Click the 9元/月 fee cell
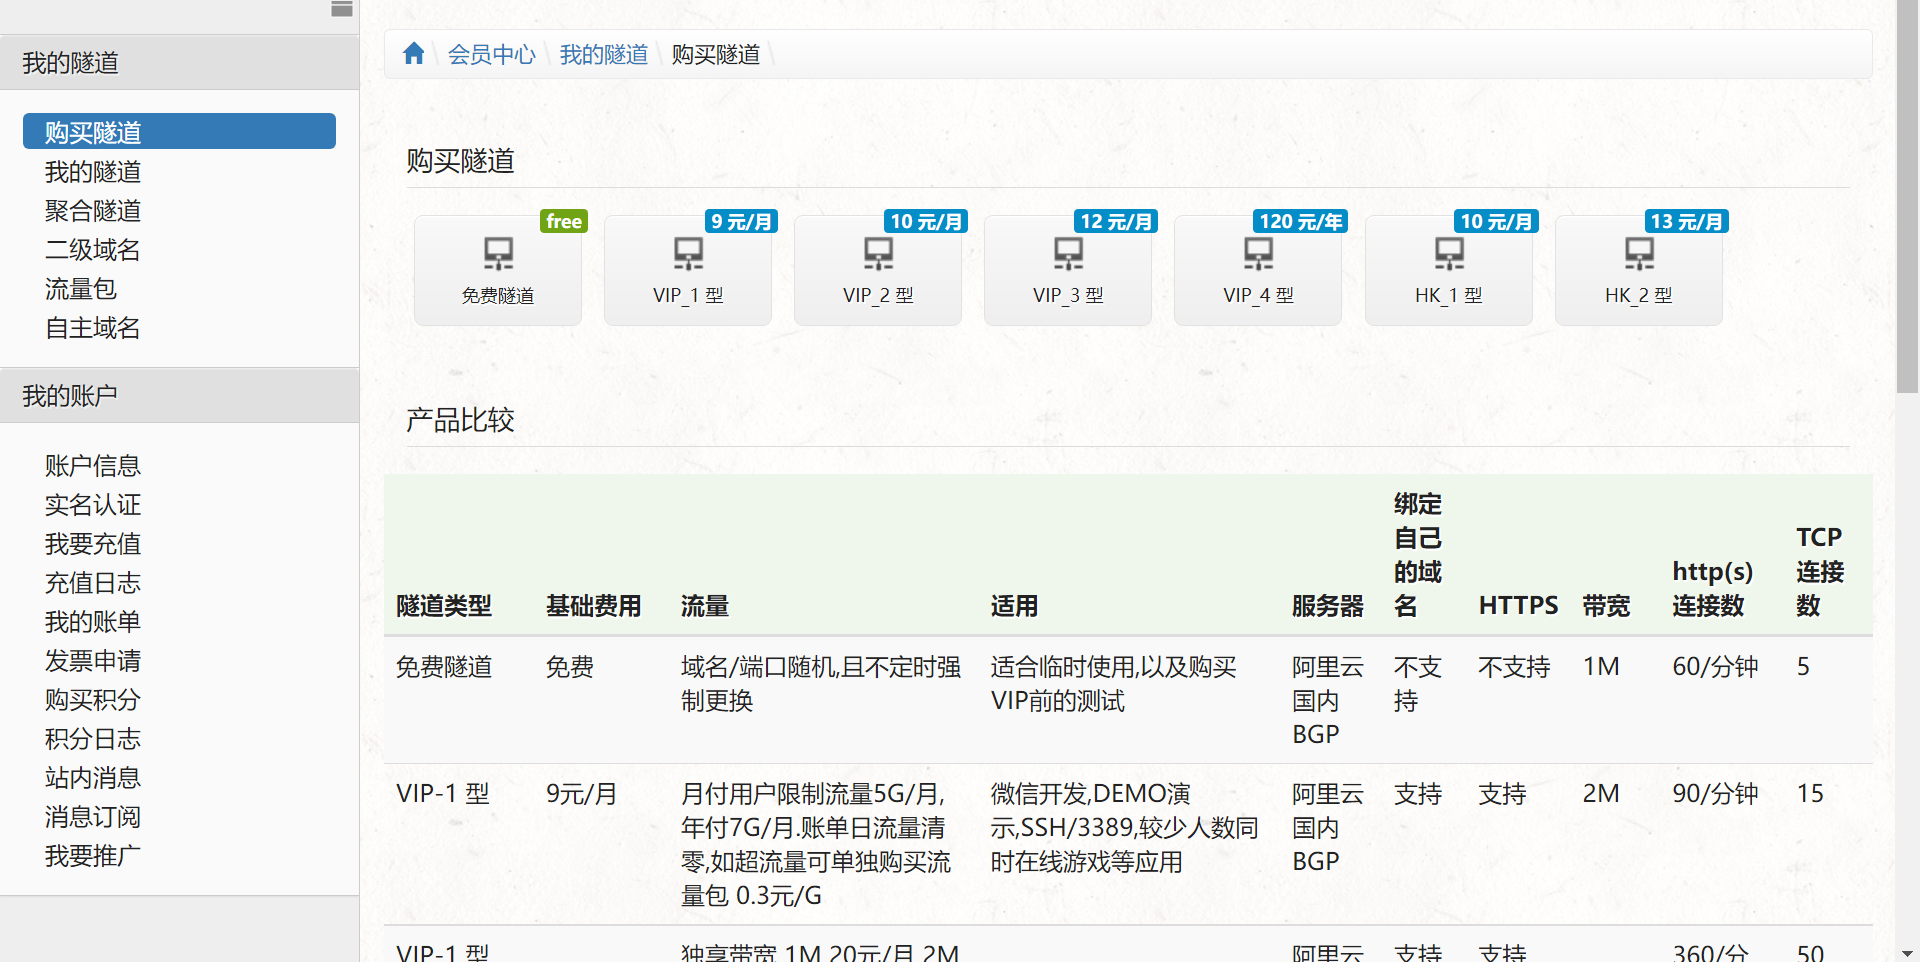 tap(582, 794)
